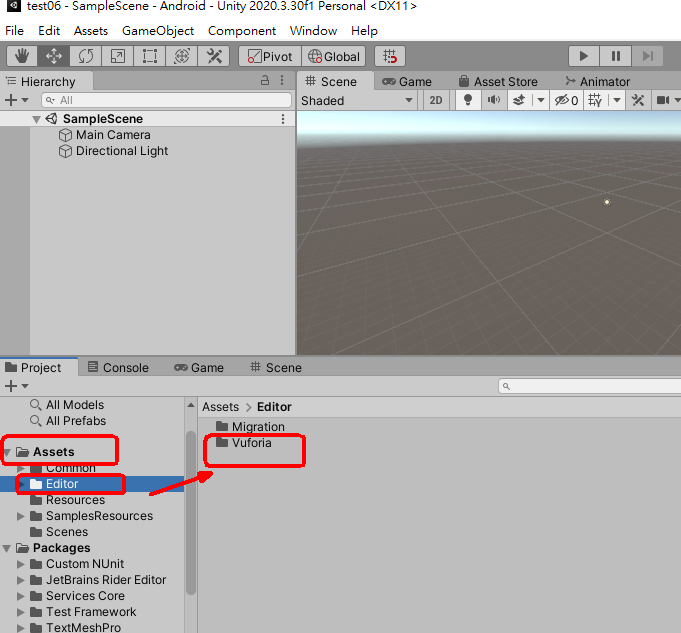Select the Rotate tool

(x=86, y=56)
